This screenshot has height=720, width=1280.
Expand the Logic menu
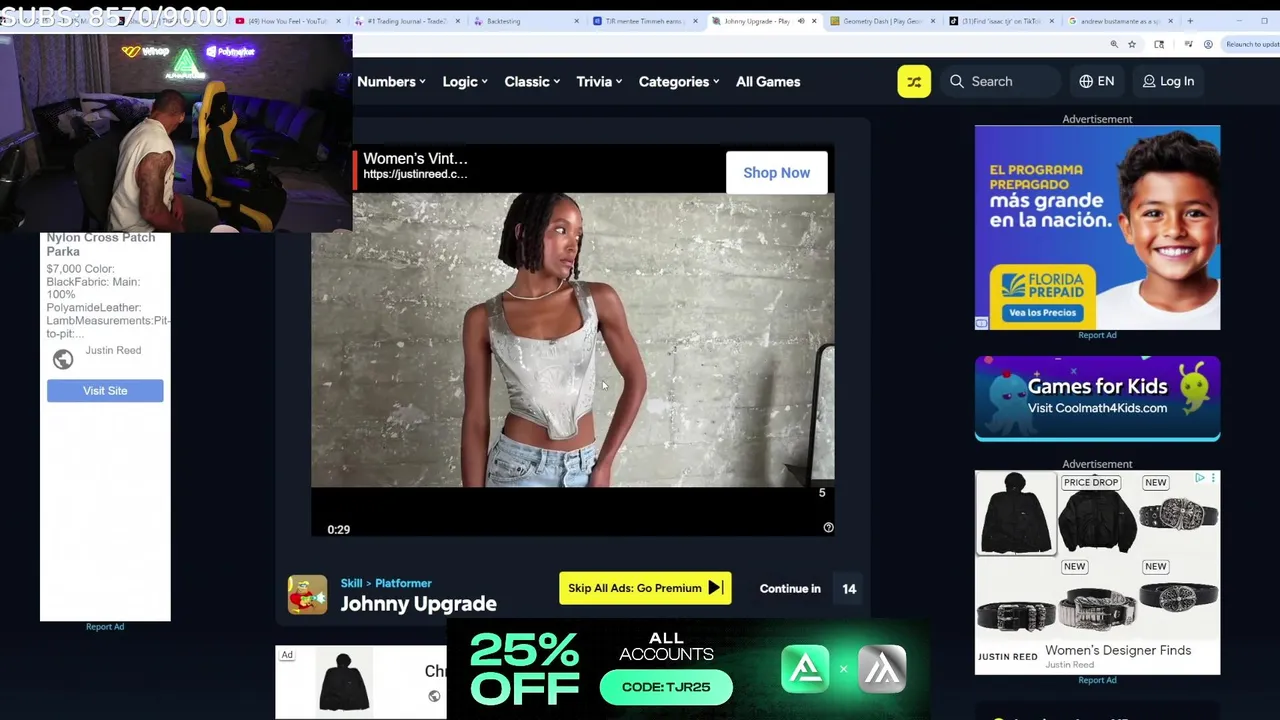point(465,81)
